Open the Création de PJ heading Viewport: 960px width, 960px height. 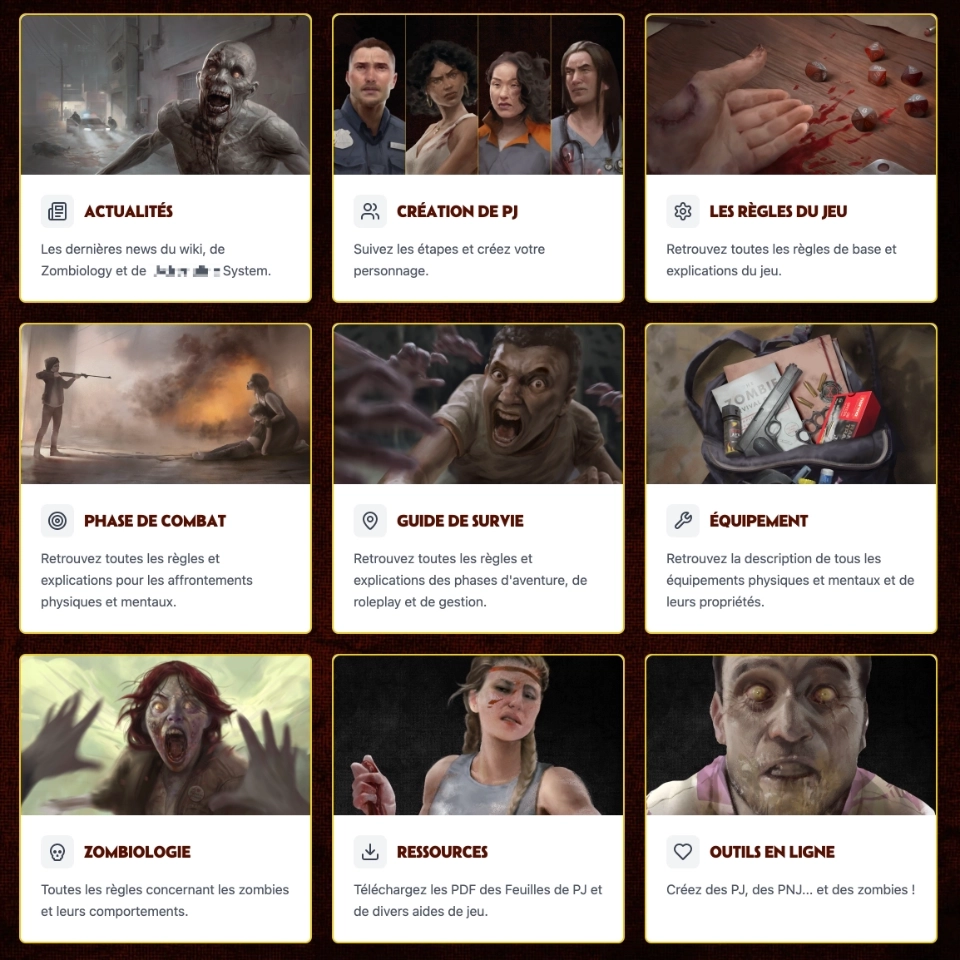coord(457,211)
